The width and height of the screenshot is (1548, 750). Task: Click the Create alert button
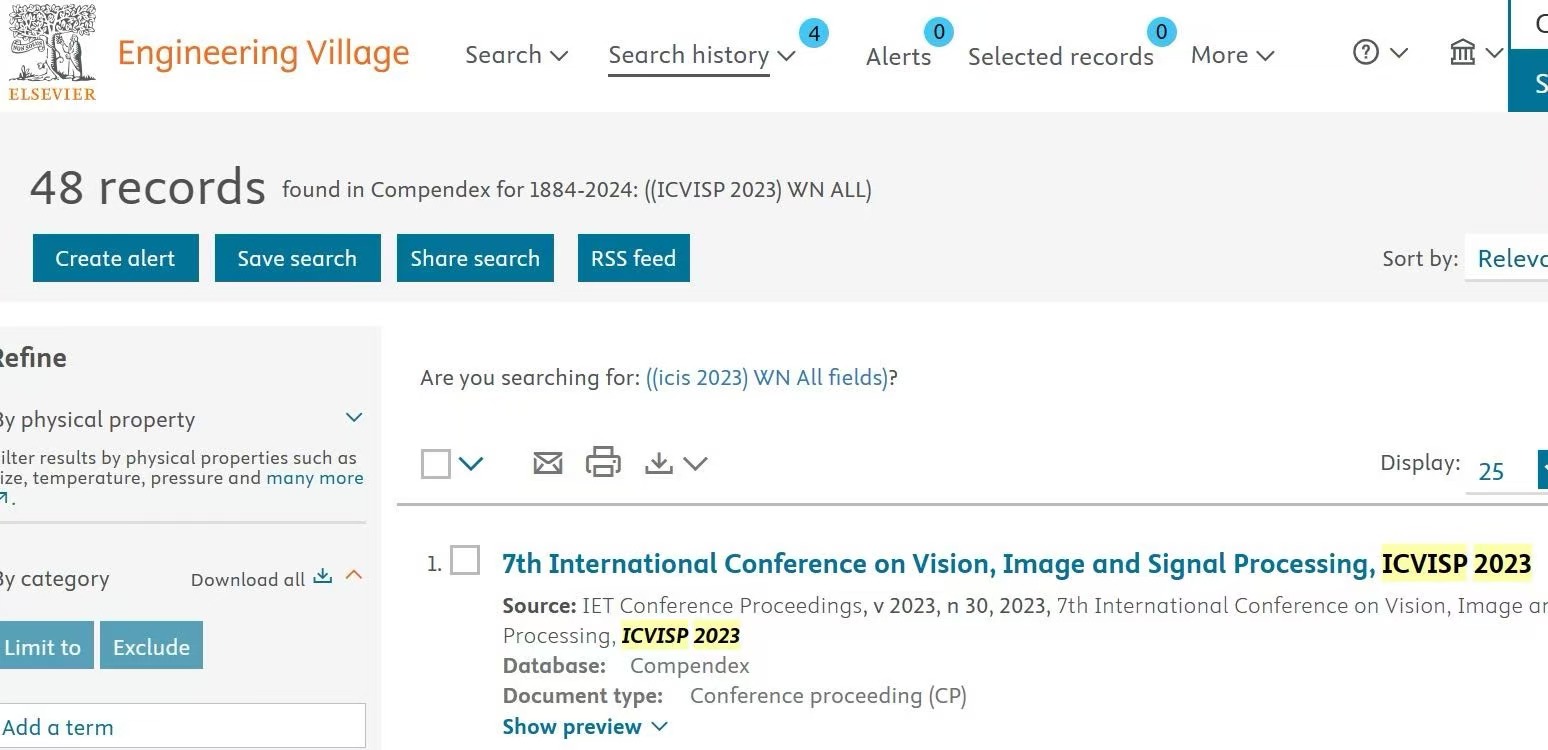coord(115,258)
